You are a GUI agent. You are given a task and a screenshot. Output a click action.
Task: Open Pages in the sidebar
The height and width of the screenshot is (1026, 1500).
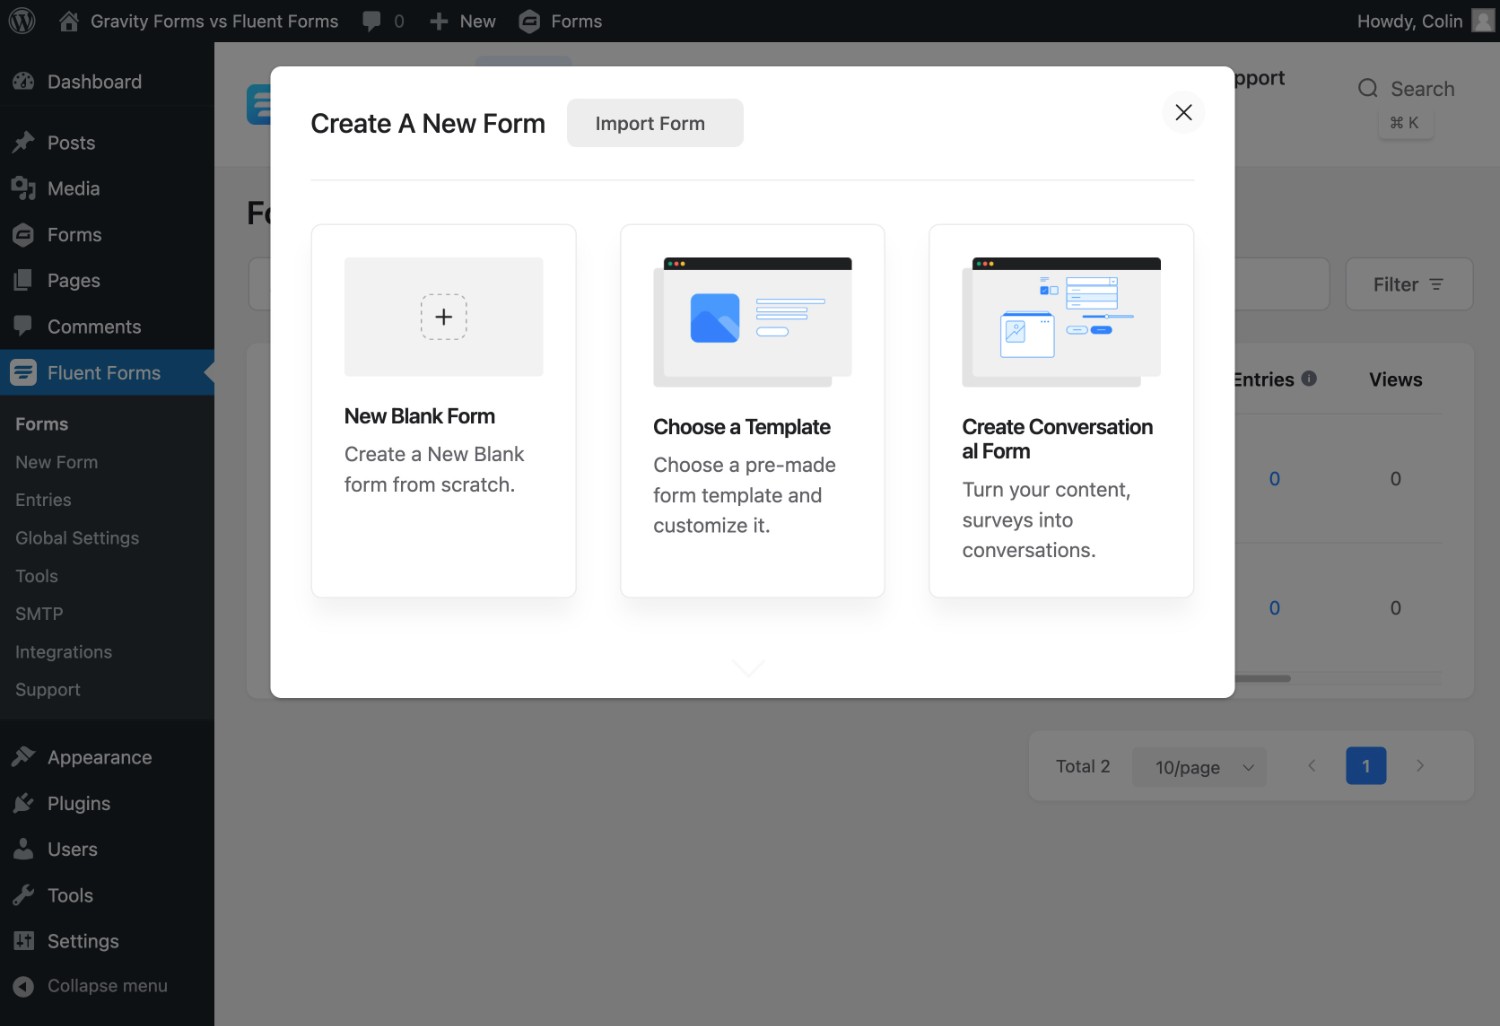73,281
